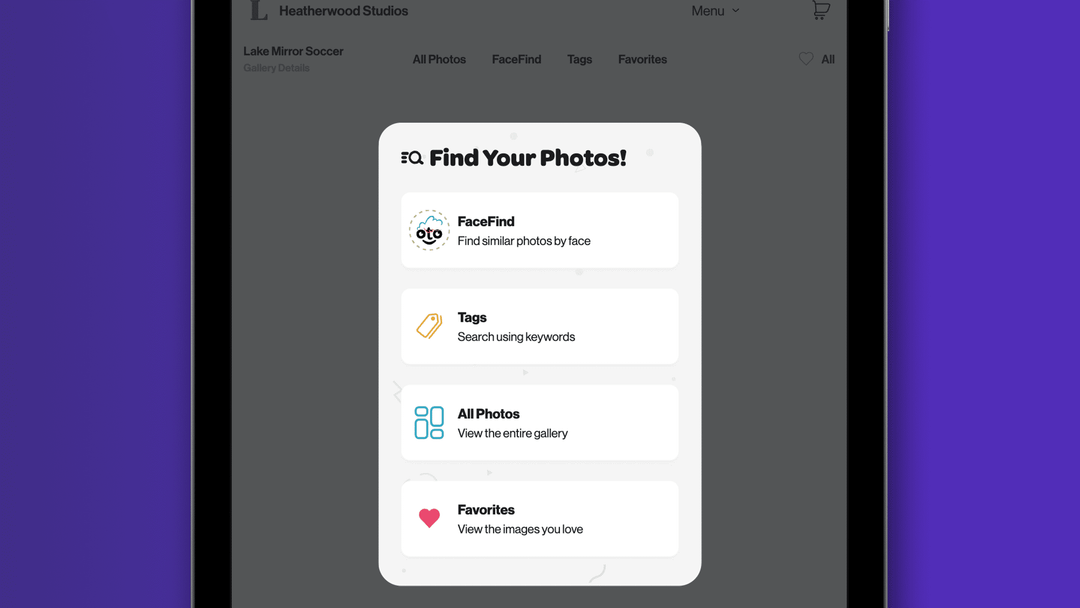This screenshot has width=1080, height=608.
Task: Open the Favorites tab in the navigation
Action: tap(642, 59)
